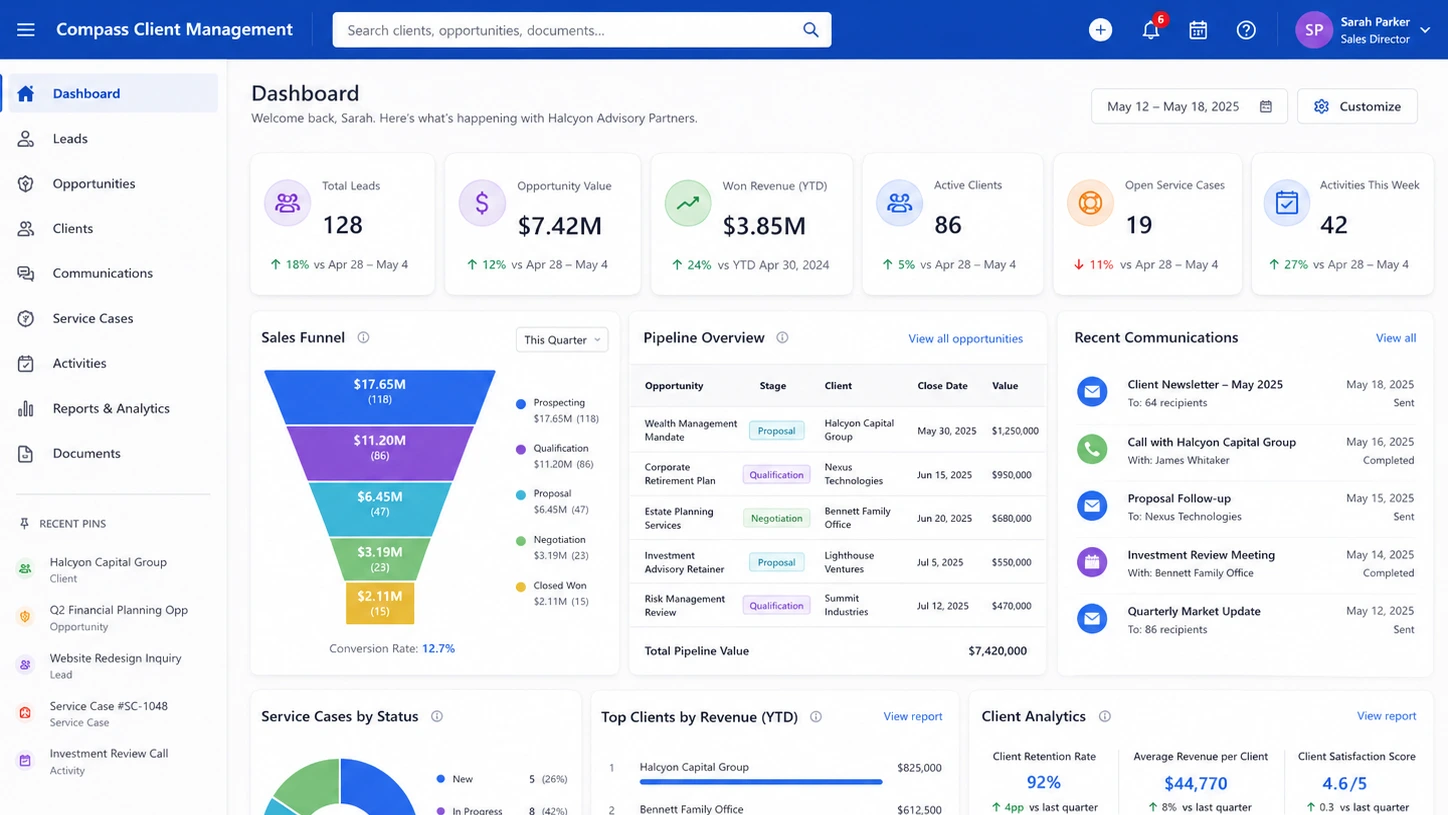
Task: Open Leads in the sidebar
Action: click(113, 138)
